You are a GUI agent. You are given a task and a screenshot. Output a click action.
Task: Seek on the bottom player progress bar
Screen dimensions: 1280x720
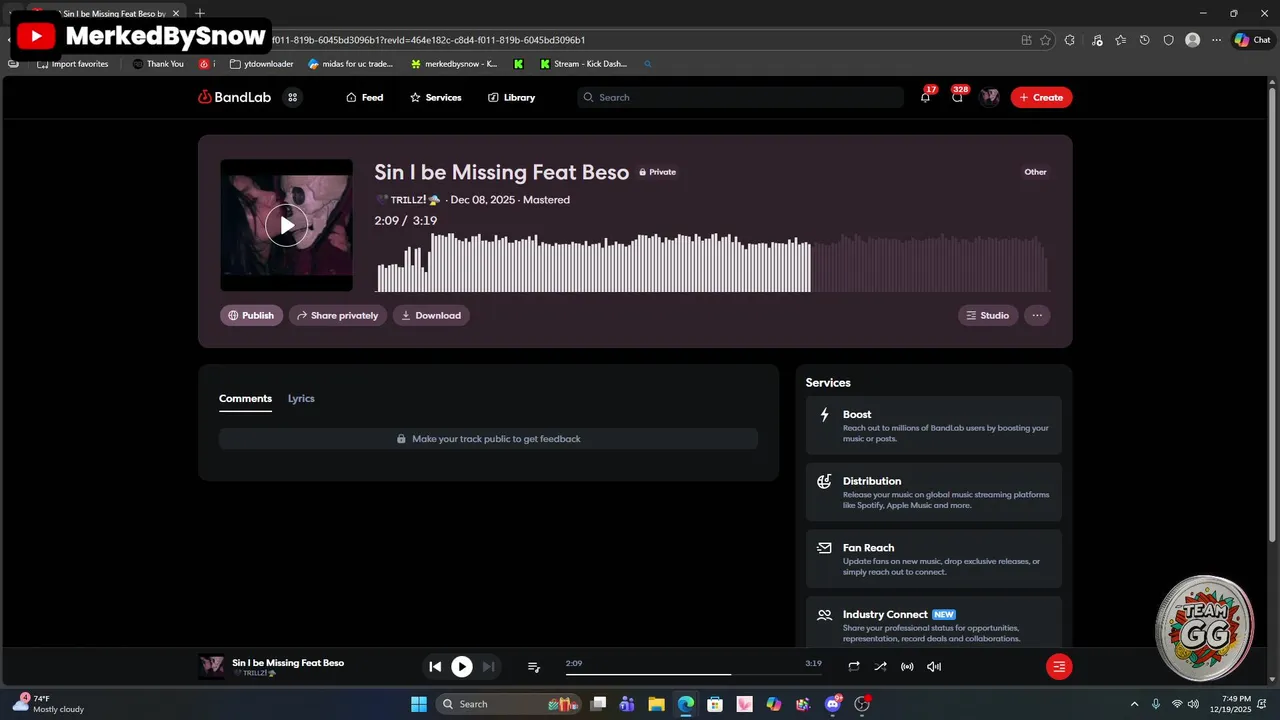pos(693,674)
